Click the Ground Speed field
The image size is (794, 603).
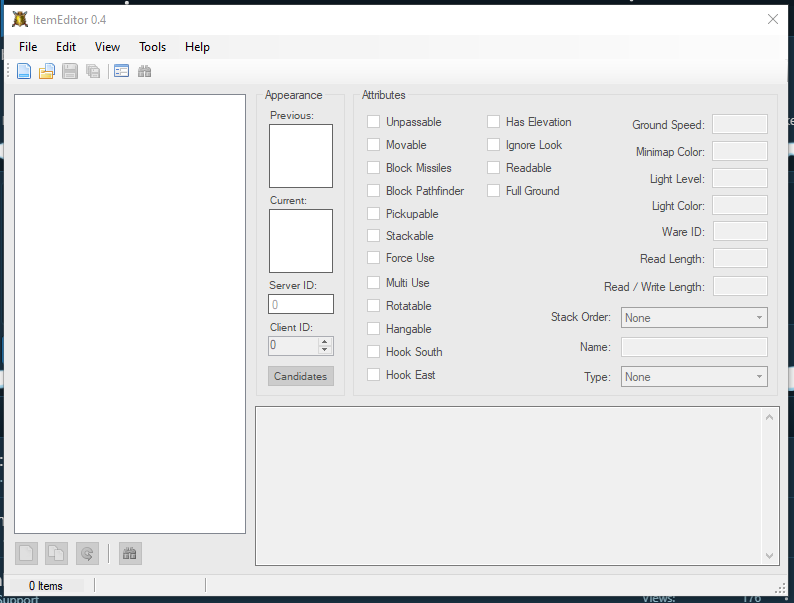coord(740,124)
